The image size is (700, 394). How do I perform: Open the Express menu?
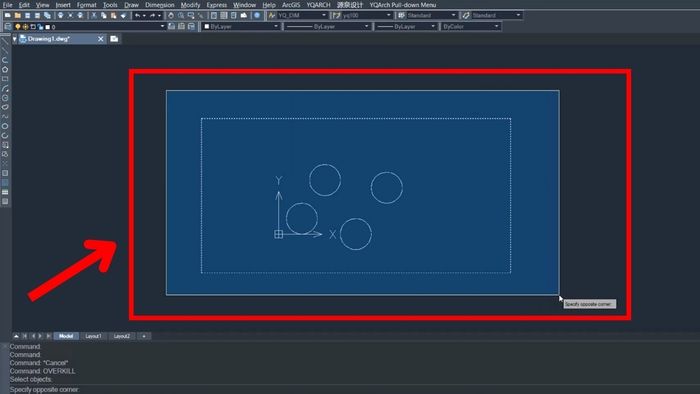[217, 5]
